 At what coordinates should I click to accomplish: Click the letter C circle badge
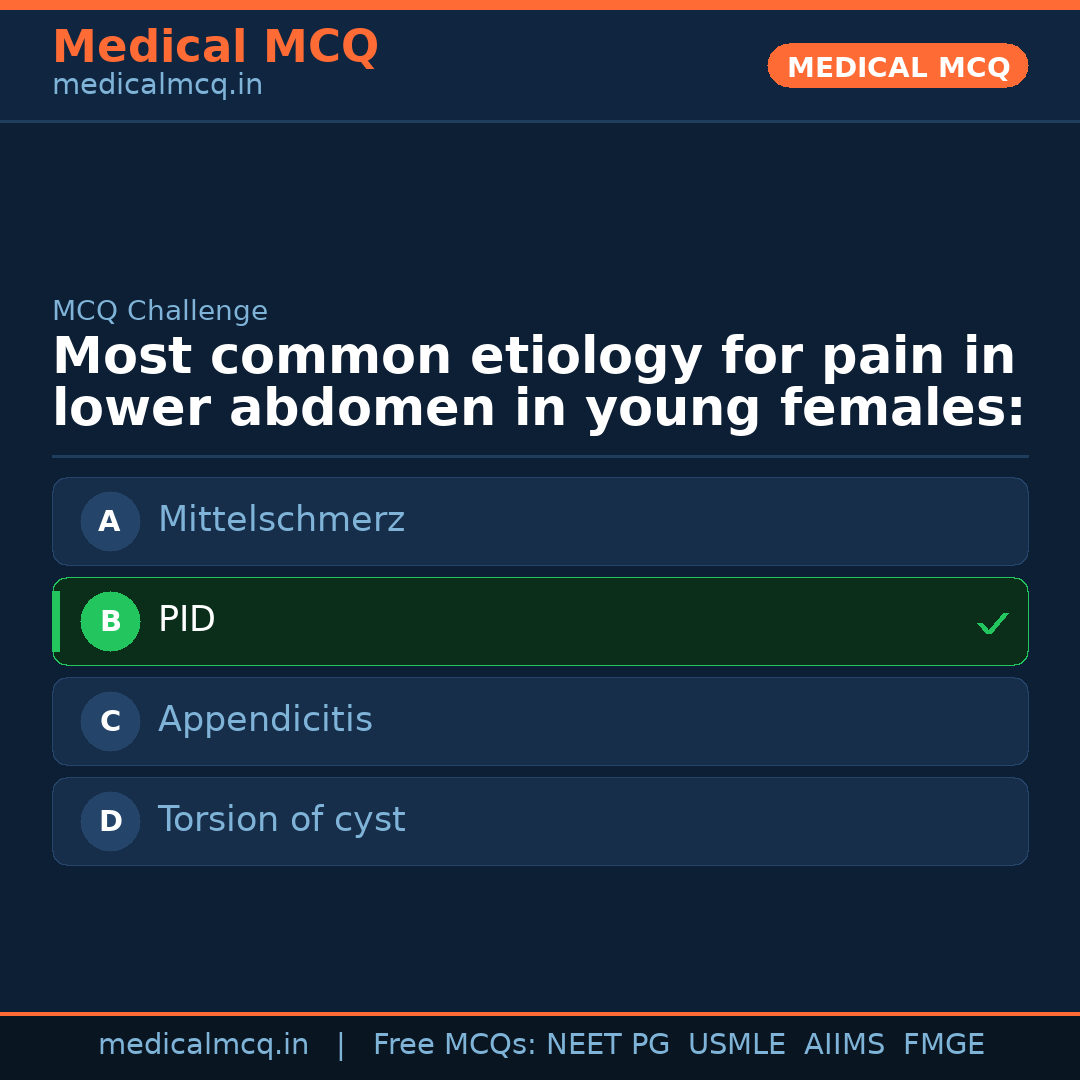[x=110, y=721]
